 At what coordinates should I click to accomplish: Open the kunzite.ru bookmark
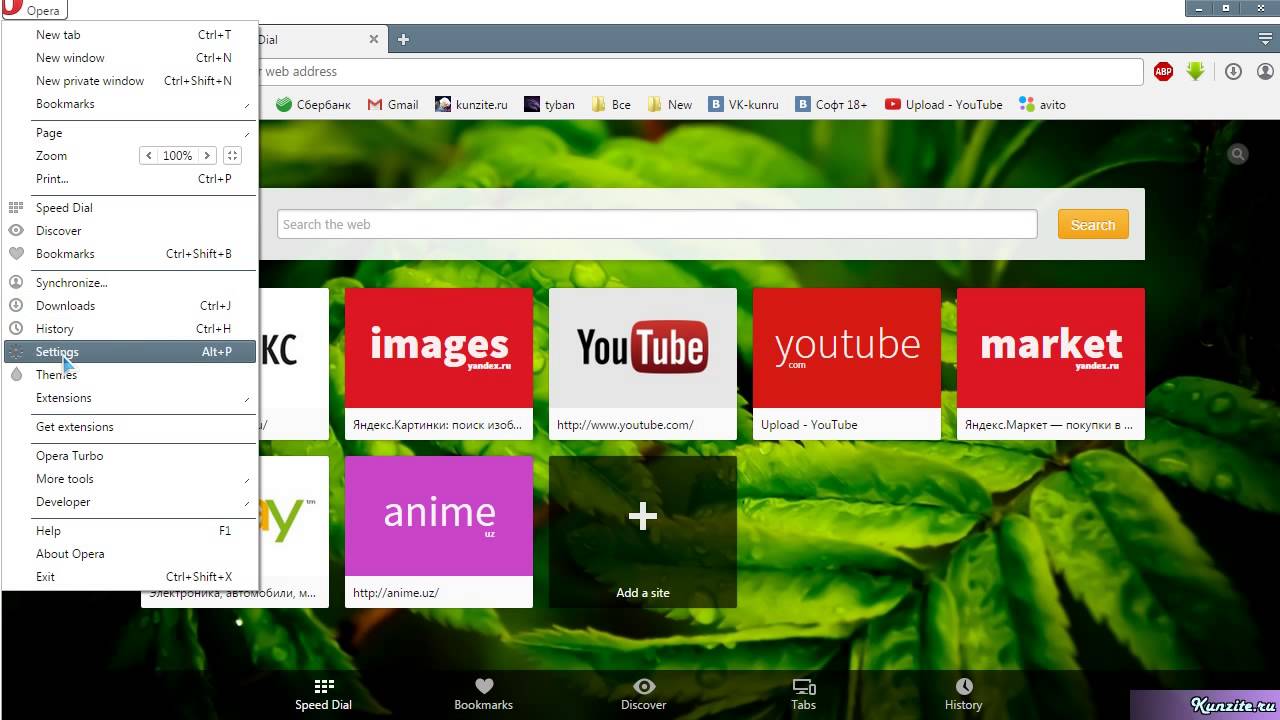[471, 104]
